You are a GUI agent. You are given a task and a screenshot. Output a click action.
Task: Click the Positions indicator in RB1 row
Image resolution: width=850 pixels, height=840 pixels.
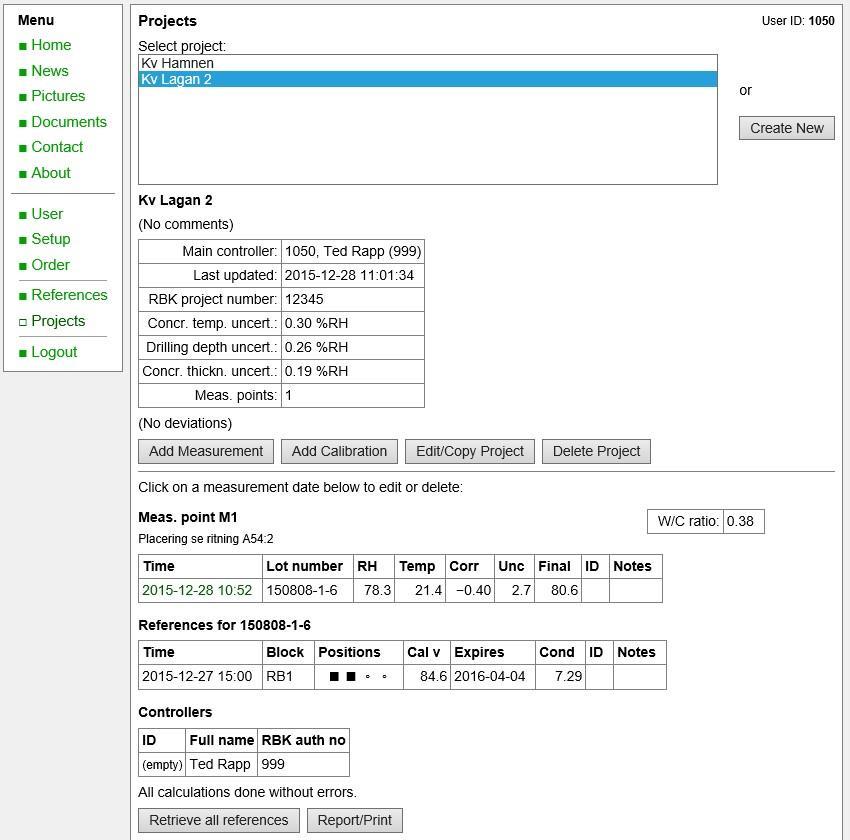(x=358, y=676)
